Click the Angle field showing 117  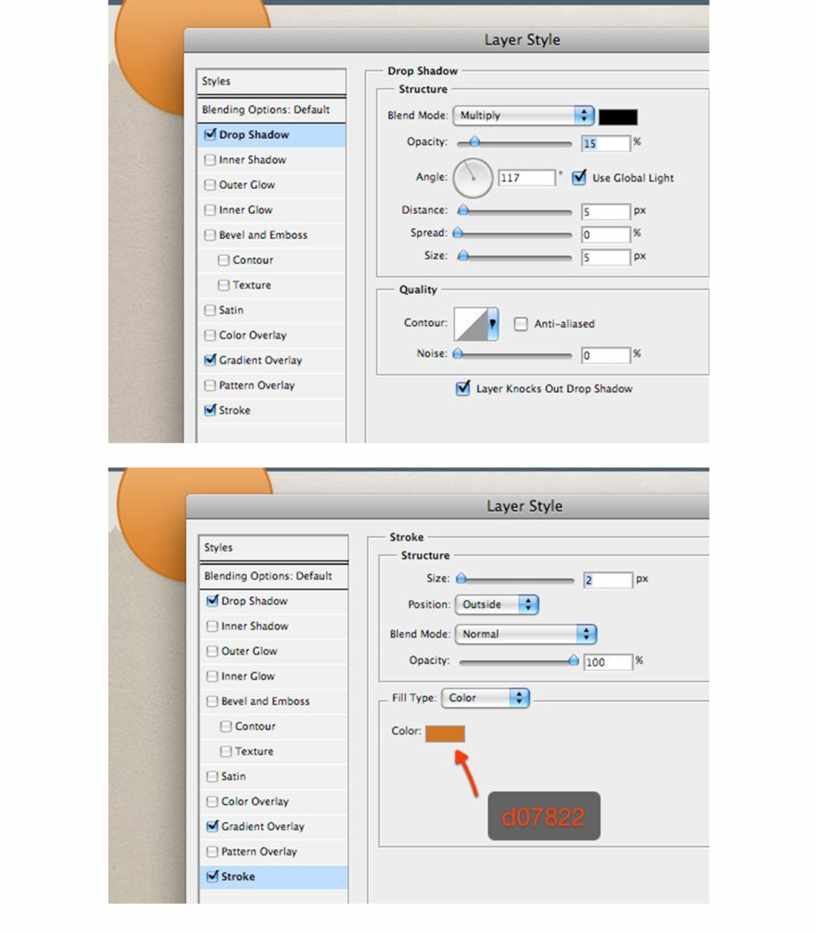[x=527, y=178]
